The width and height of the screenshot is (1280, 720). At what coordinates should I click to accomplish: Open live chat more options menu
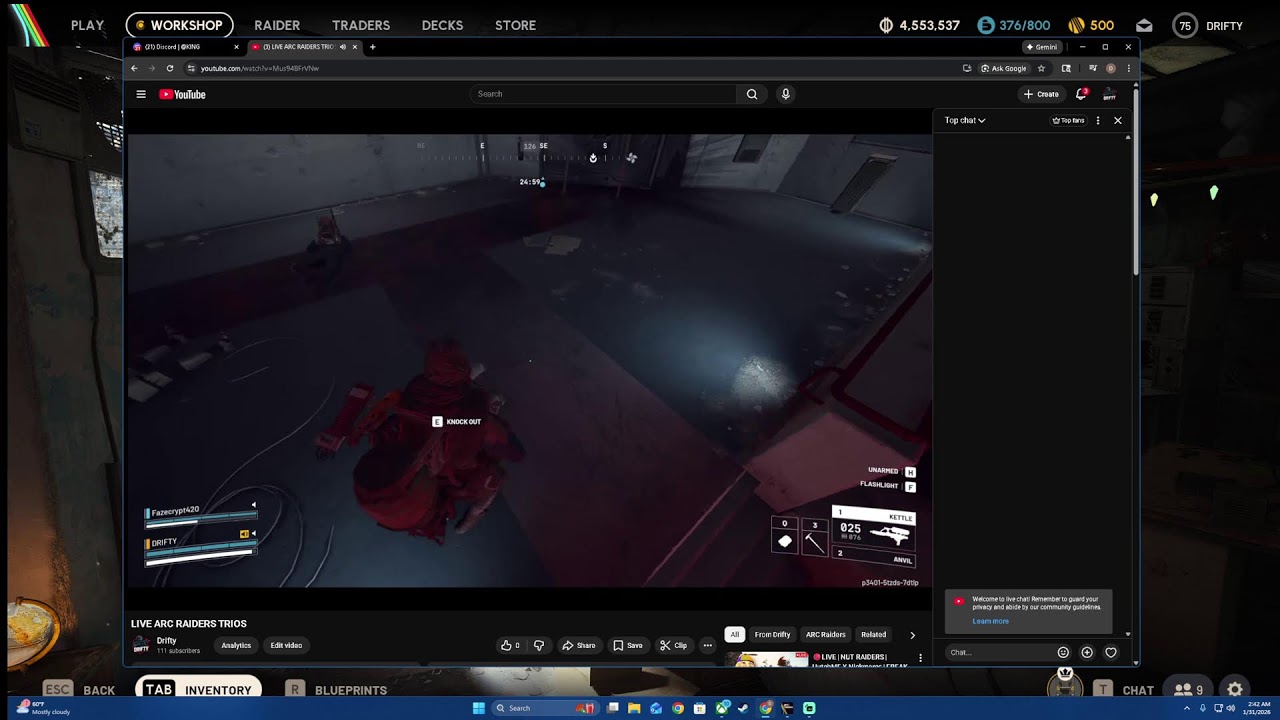[x=1098, y=120]
